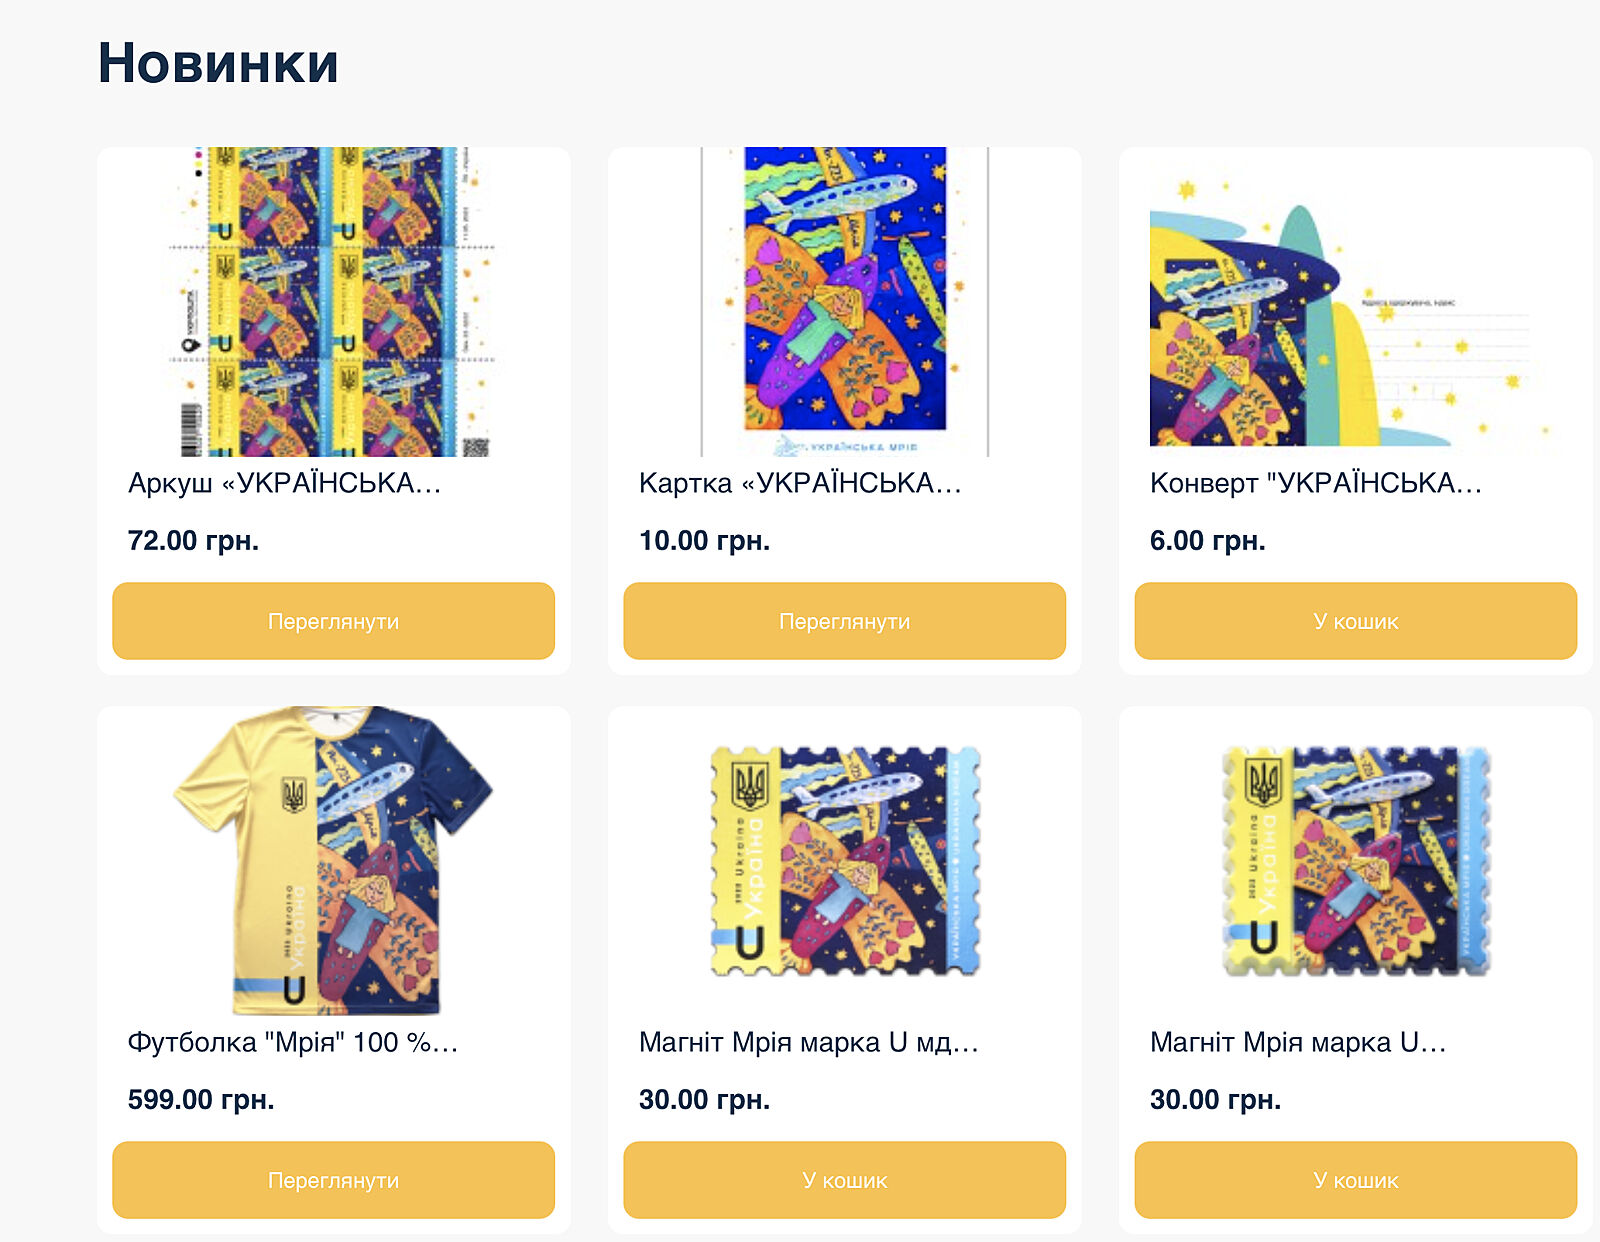This screenshot has width=1600, height=1242.
Task: Open the Футболка "Мрія" 100 %... title link
Action: pos(293,1042)
